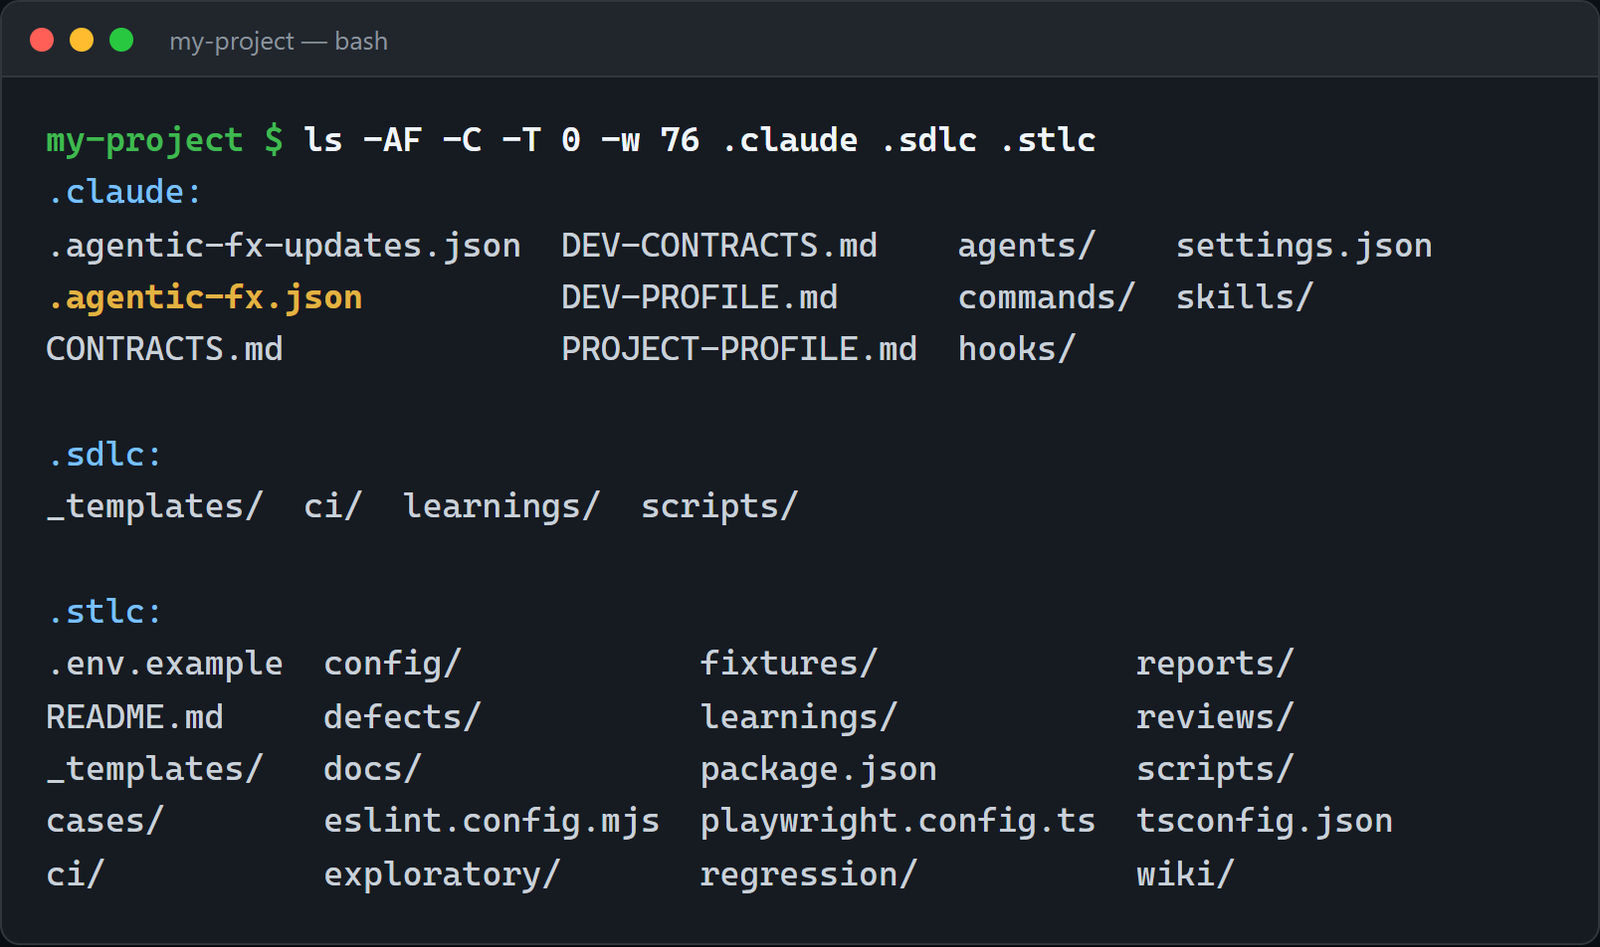The image size is (1600, 947).
Task: Click '.env.example' filename
Action: pos(165,664)
